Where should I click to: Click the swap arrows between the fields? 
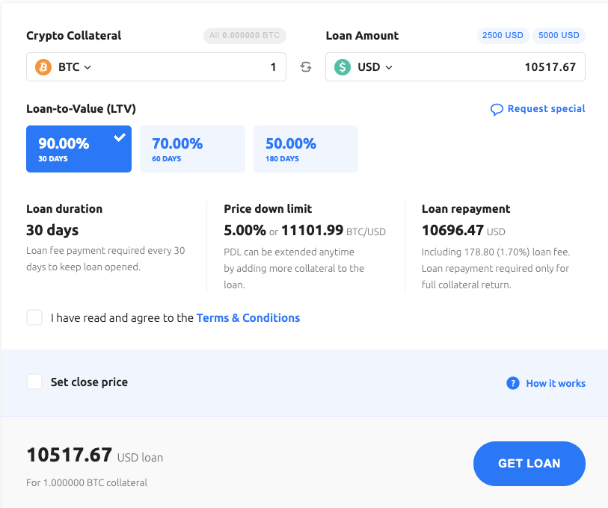pos(306,67)
